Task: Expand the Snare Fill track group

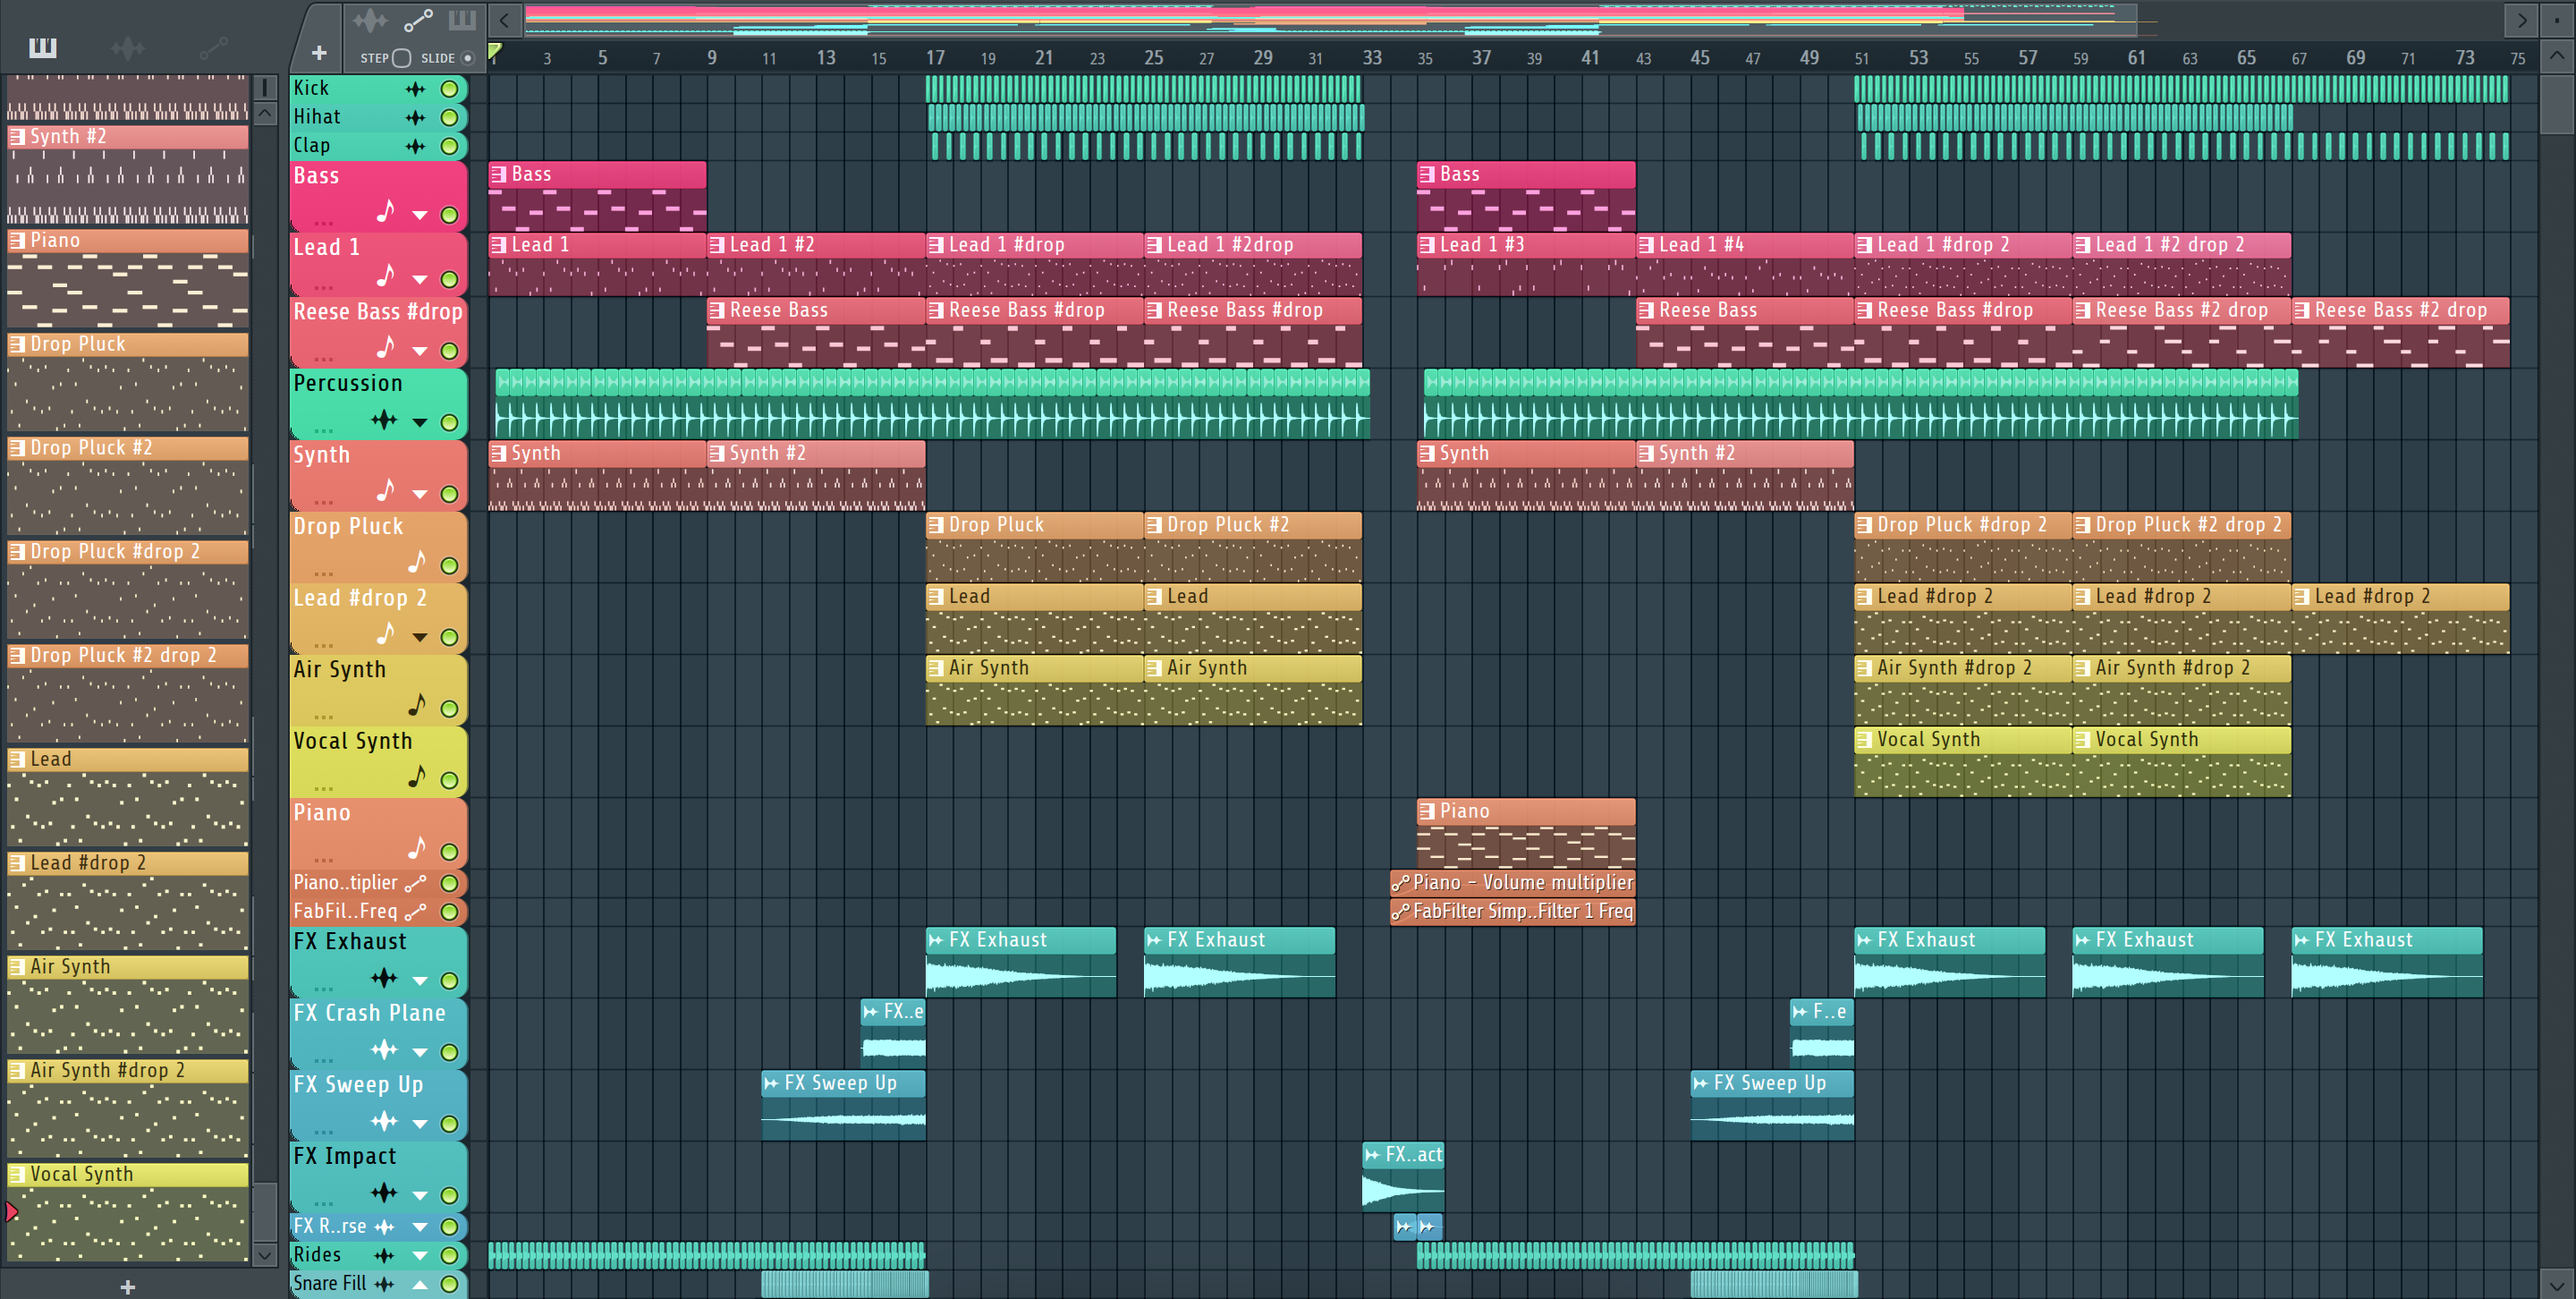Action: (x=420, y=1284)
